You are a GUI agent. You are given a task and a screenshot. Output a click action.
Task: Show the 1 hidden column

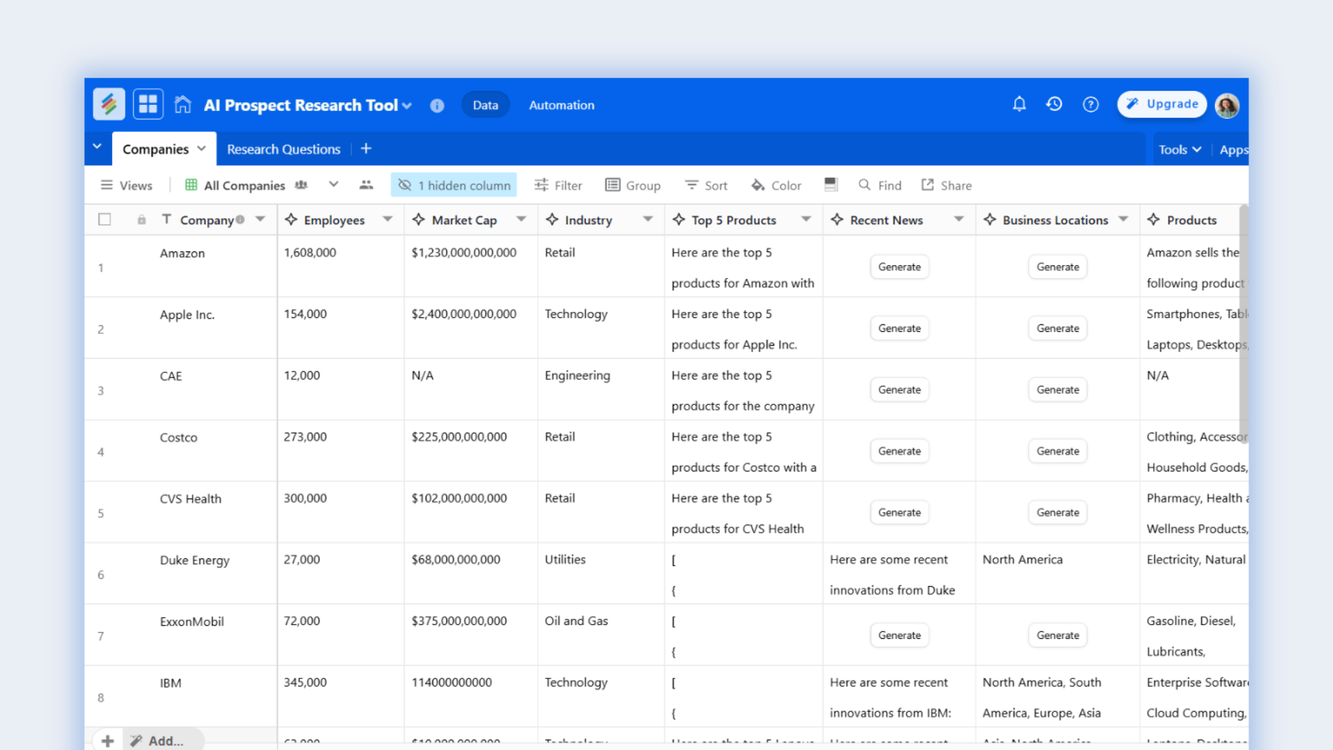453,185
